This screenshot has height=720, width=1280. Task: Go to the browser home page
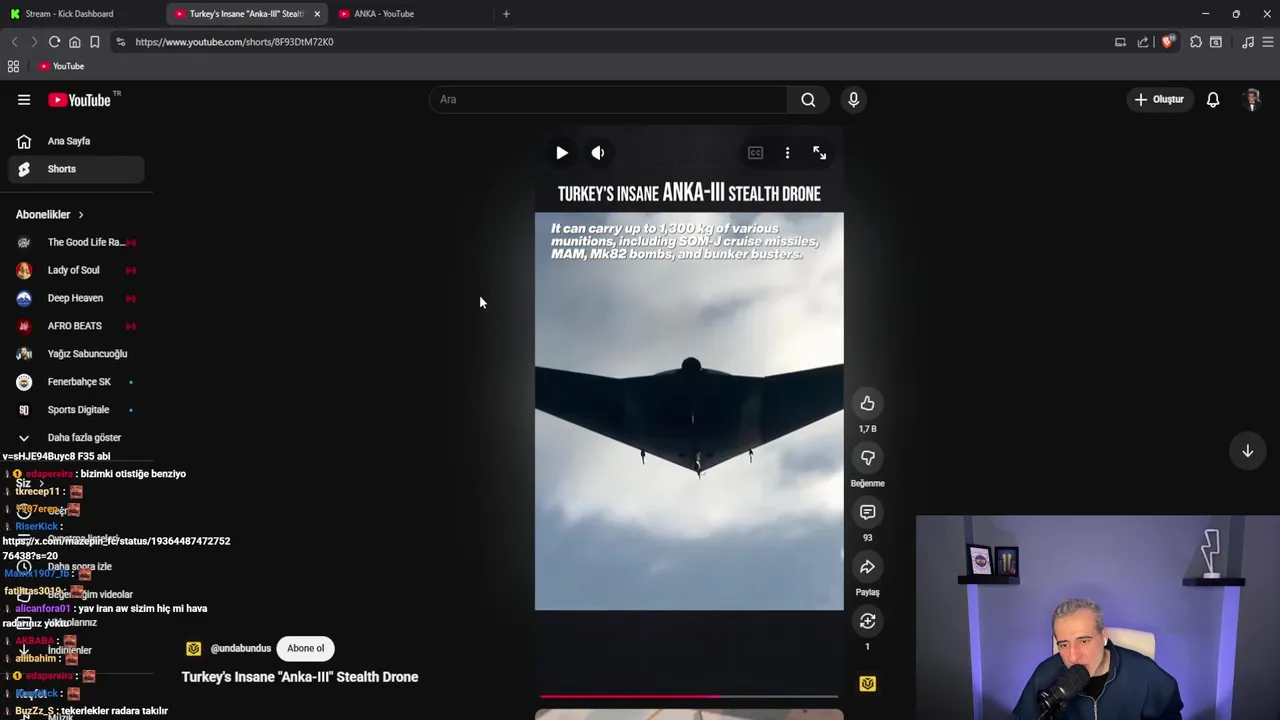pyautogui.click(x=74, y=42)
